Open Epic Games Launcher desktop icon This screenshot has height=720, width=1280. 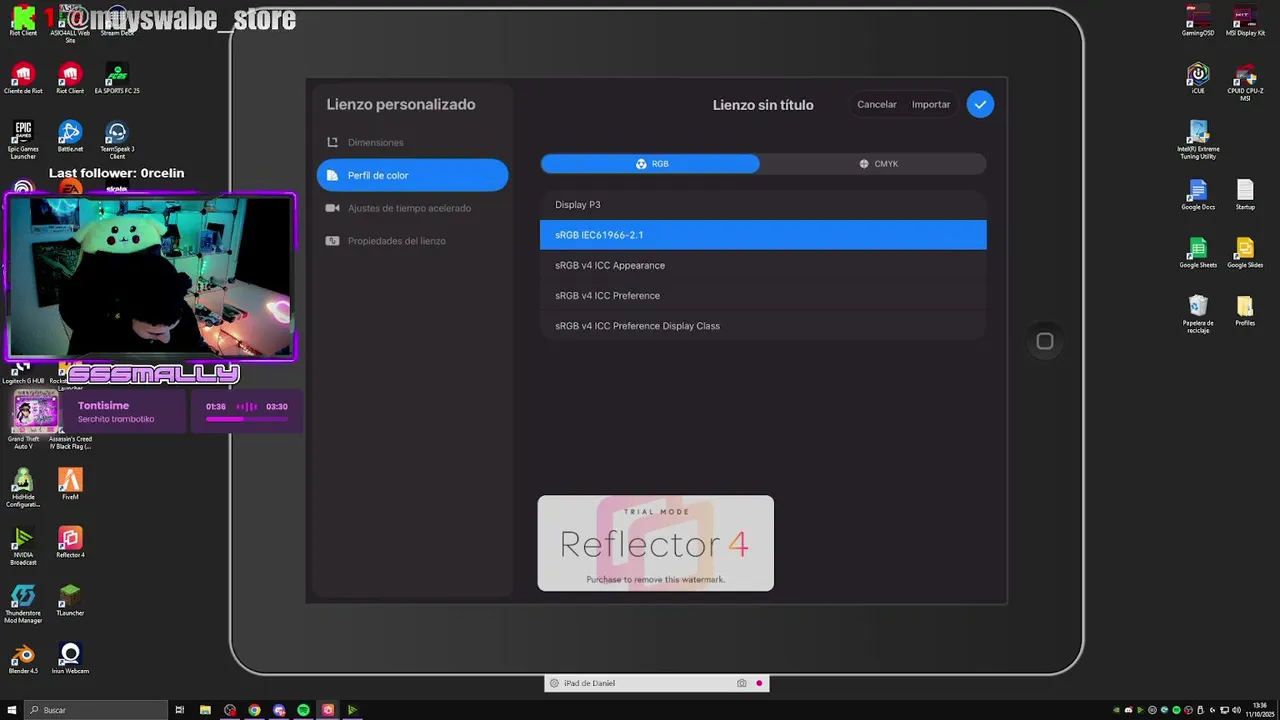[23, 139]
